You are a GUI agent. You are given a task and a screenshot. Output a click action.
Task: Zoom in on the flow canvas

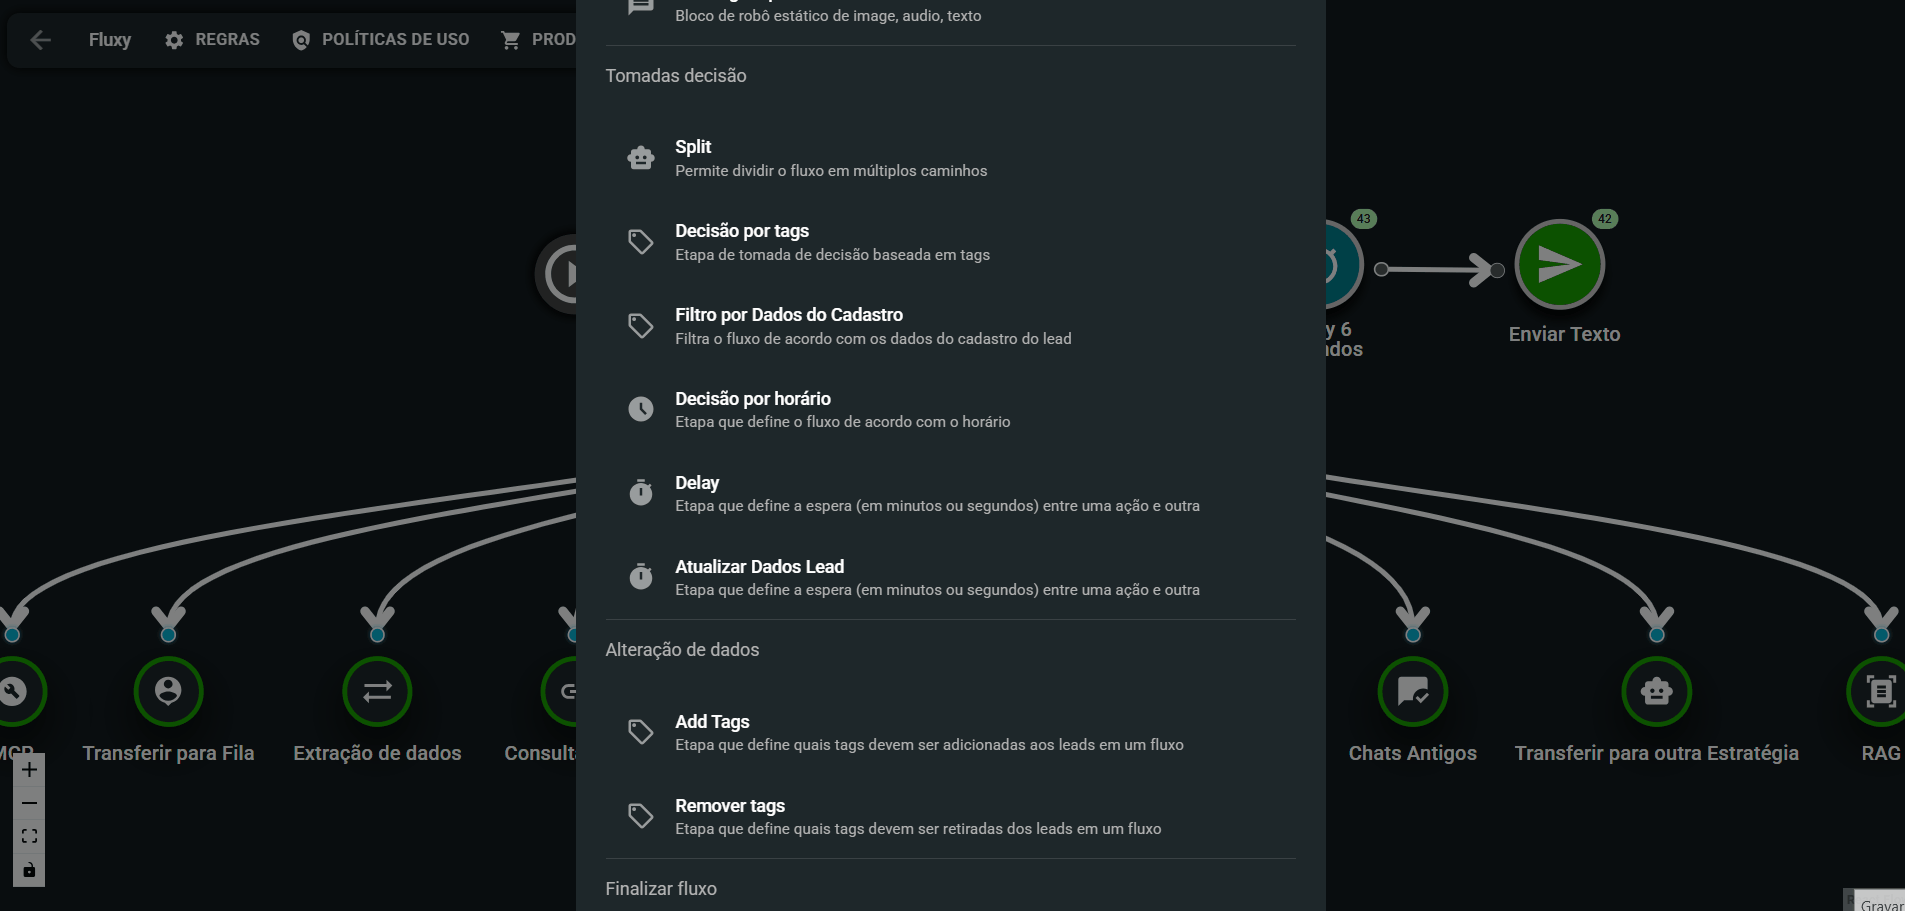tap(29, 770)
